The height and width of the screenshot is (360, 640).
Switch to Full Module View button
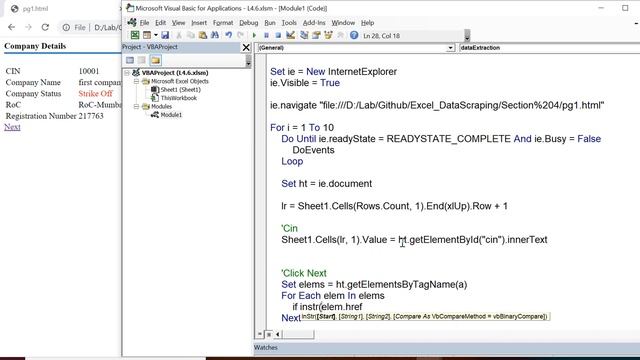pos(269,334)
